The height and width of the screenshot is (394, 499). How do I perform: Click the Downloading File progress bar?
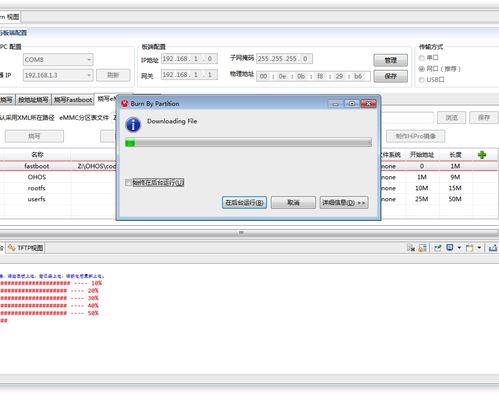[248, 143]
